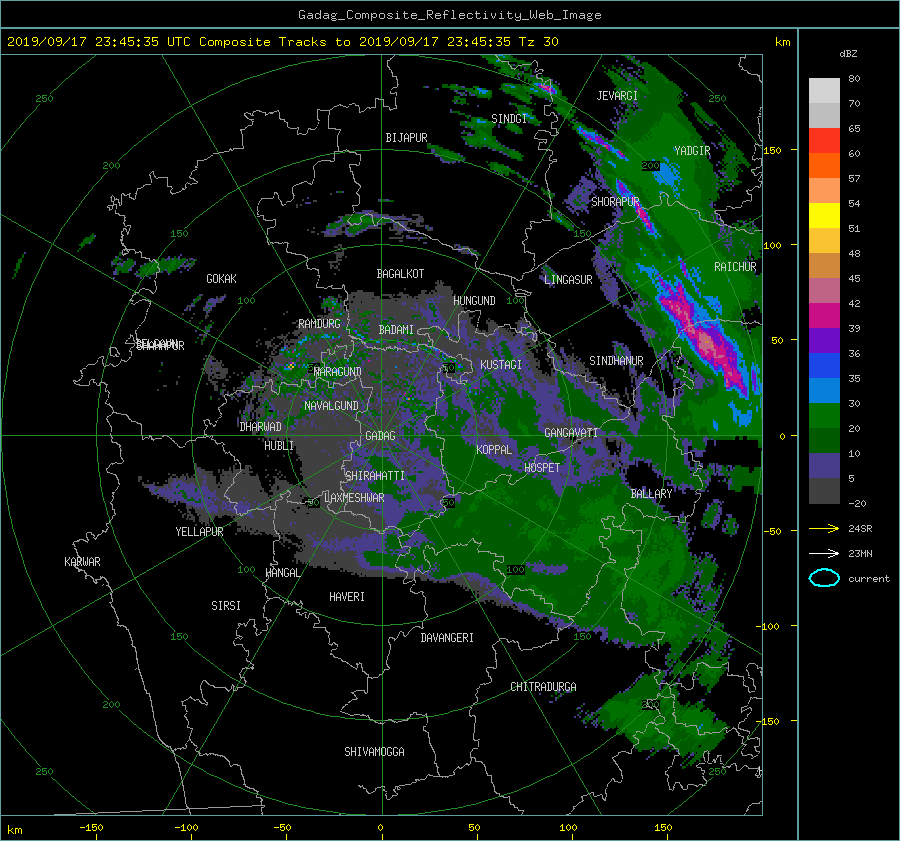This screenshot has height=841, width=900.
Task: Click the red 60-65 dBZ color swatch
Action: pos(824,141)
